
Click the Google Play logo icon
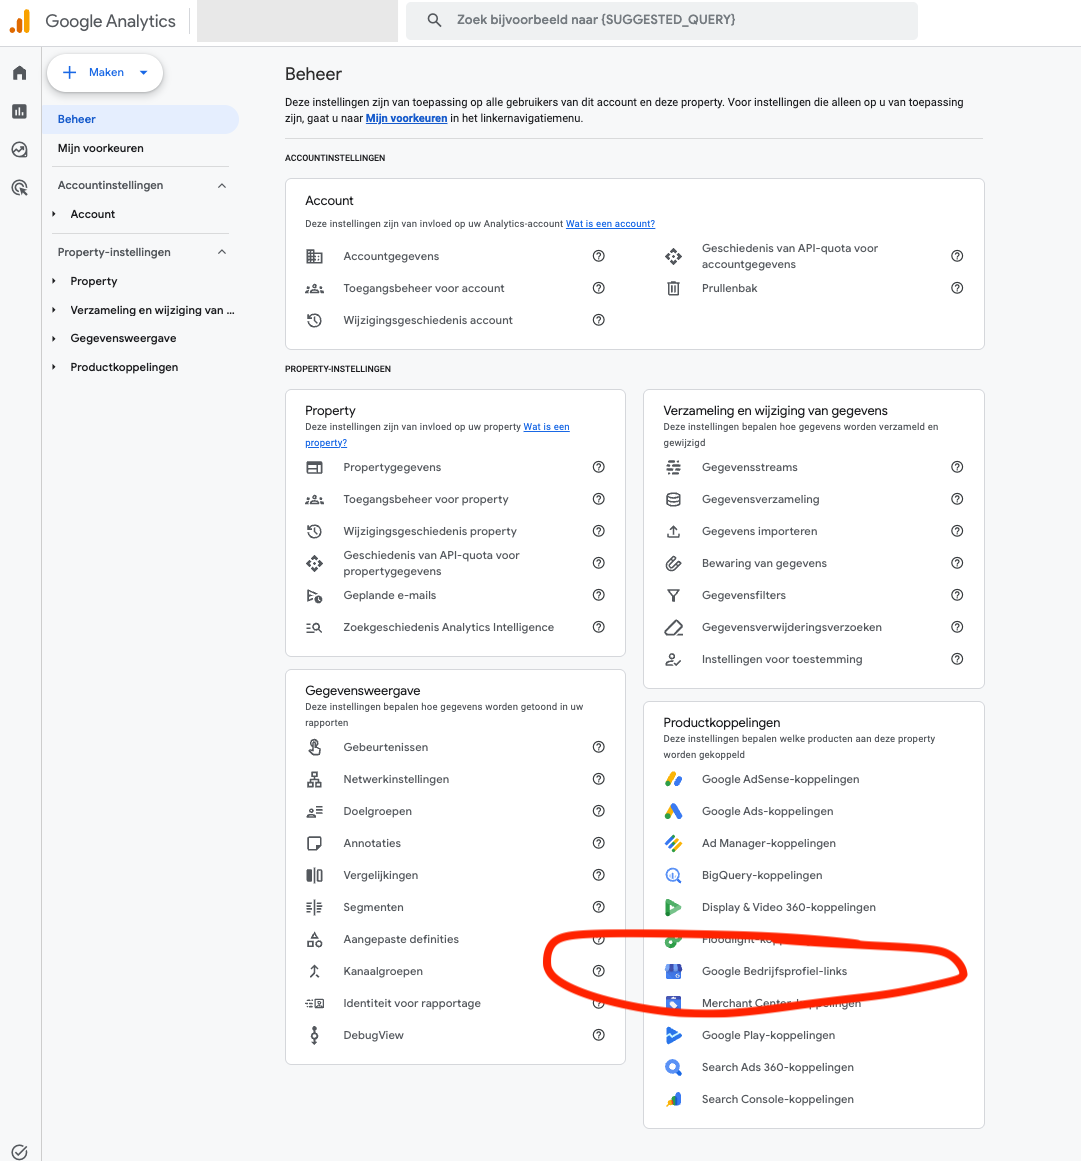tap(673, 1035)
